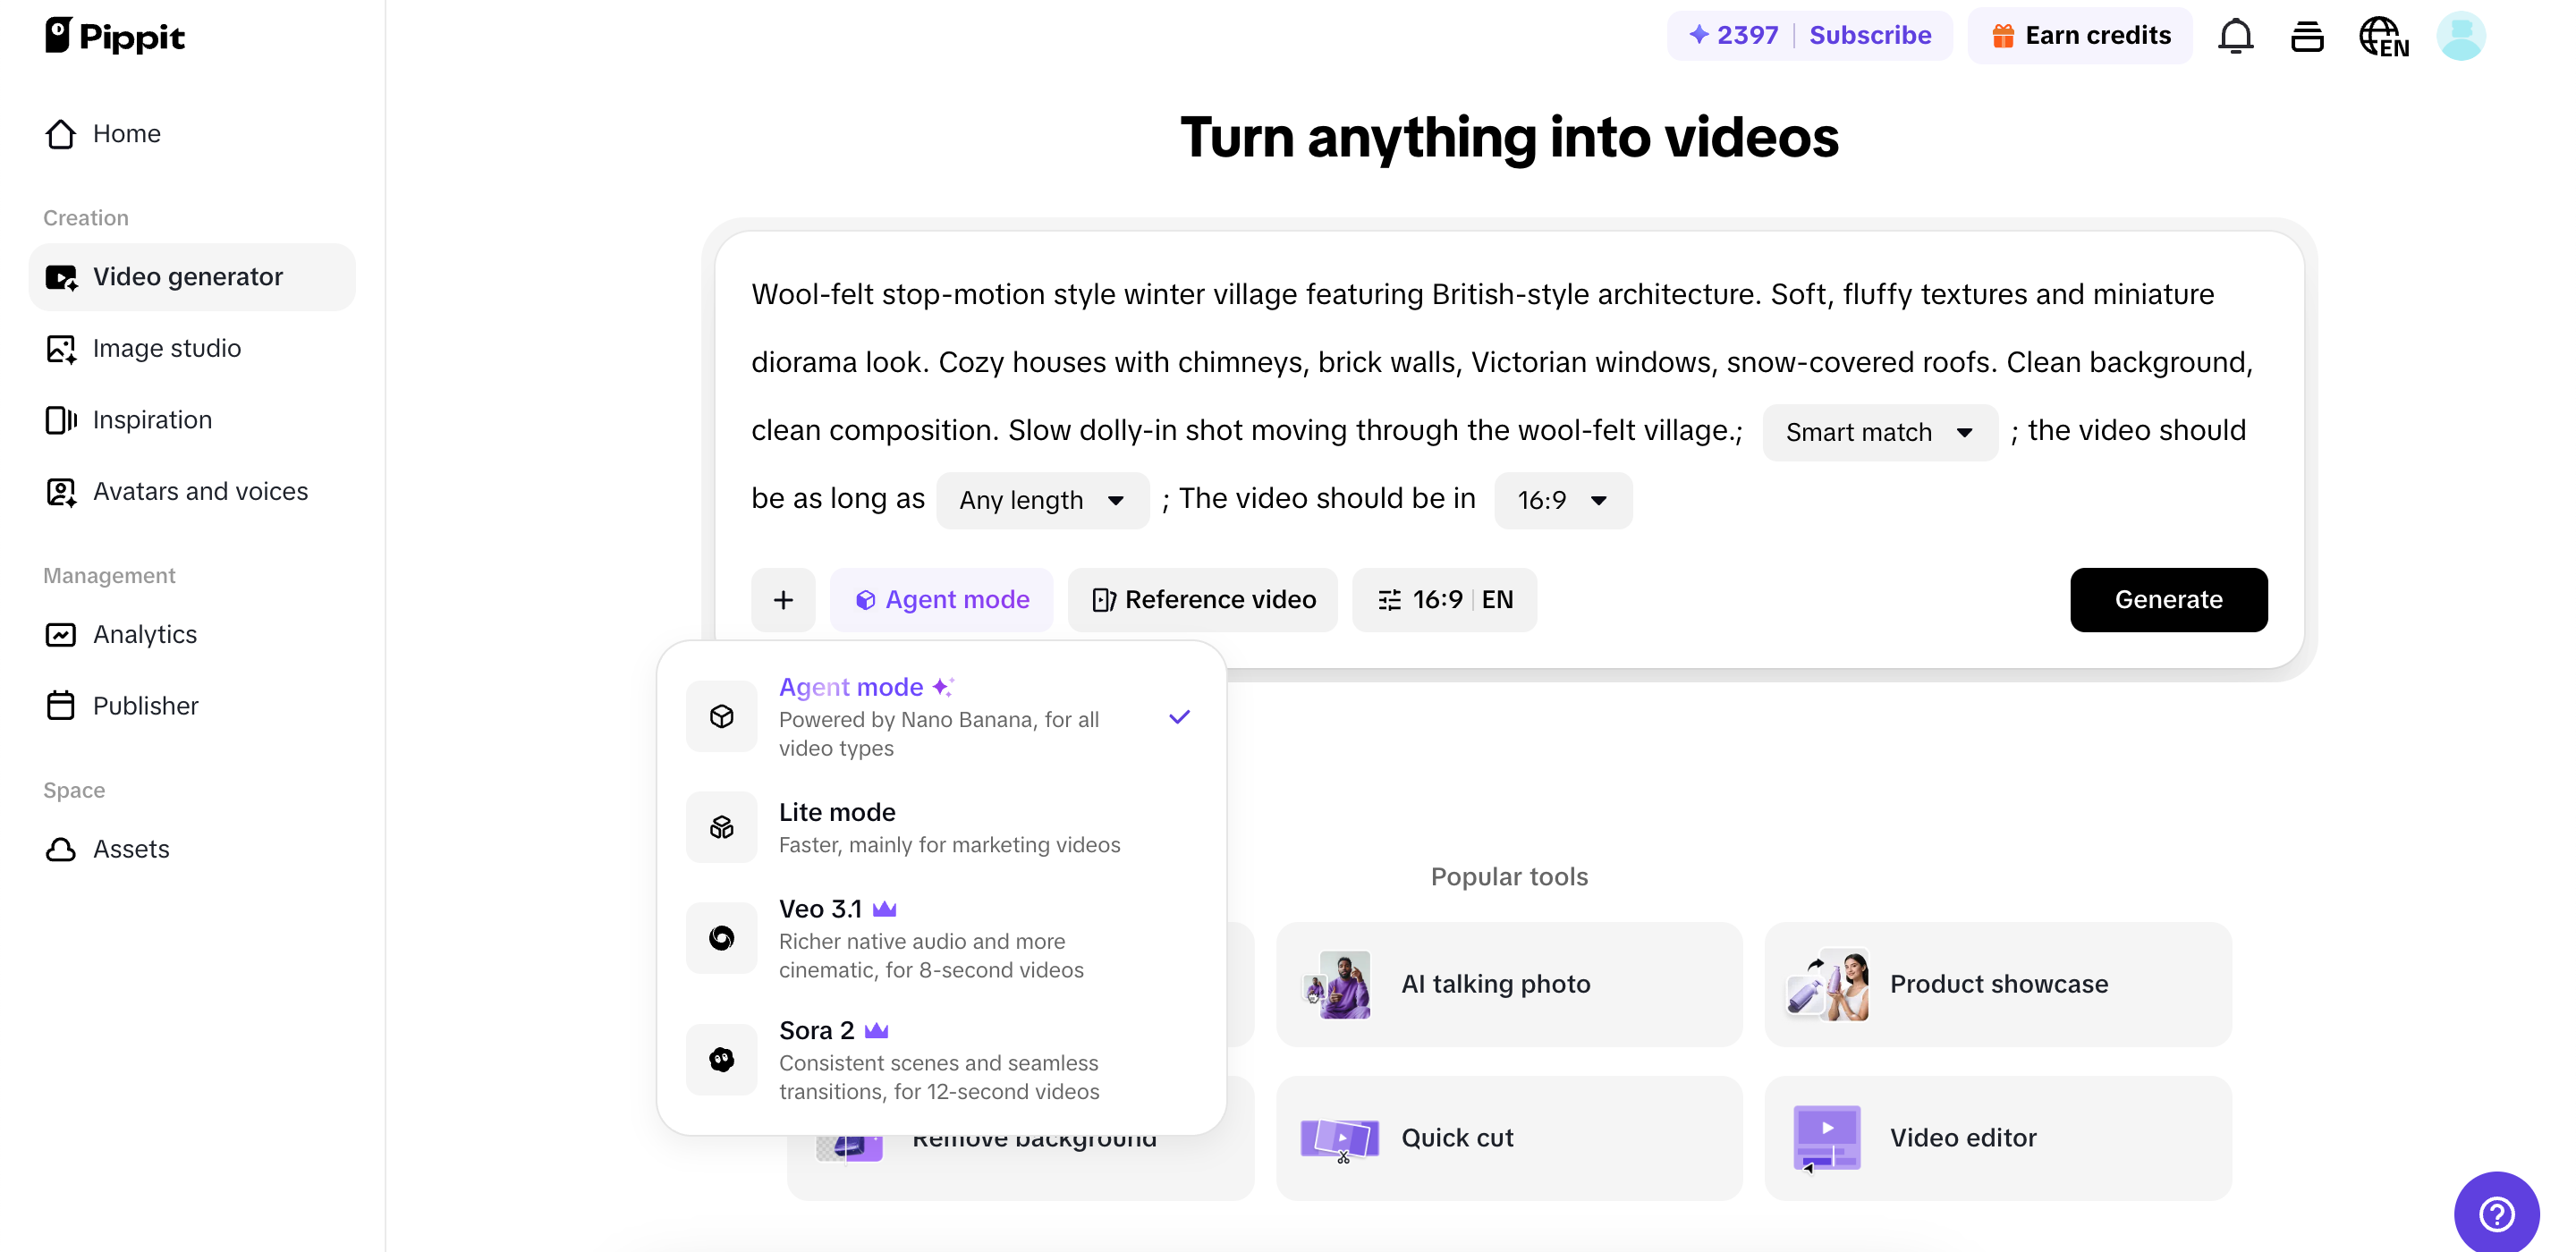This screenshot has width=2576, height=1252.
Task: Open the Image studio panel
Action: (166, 348)
